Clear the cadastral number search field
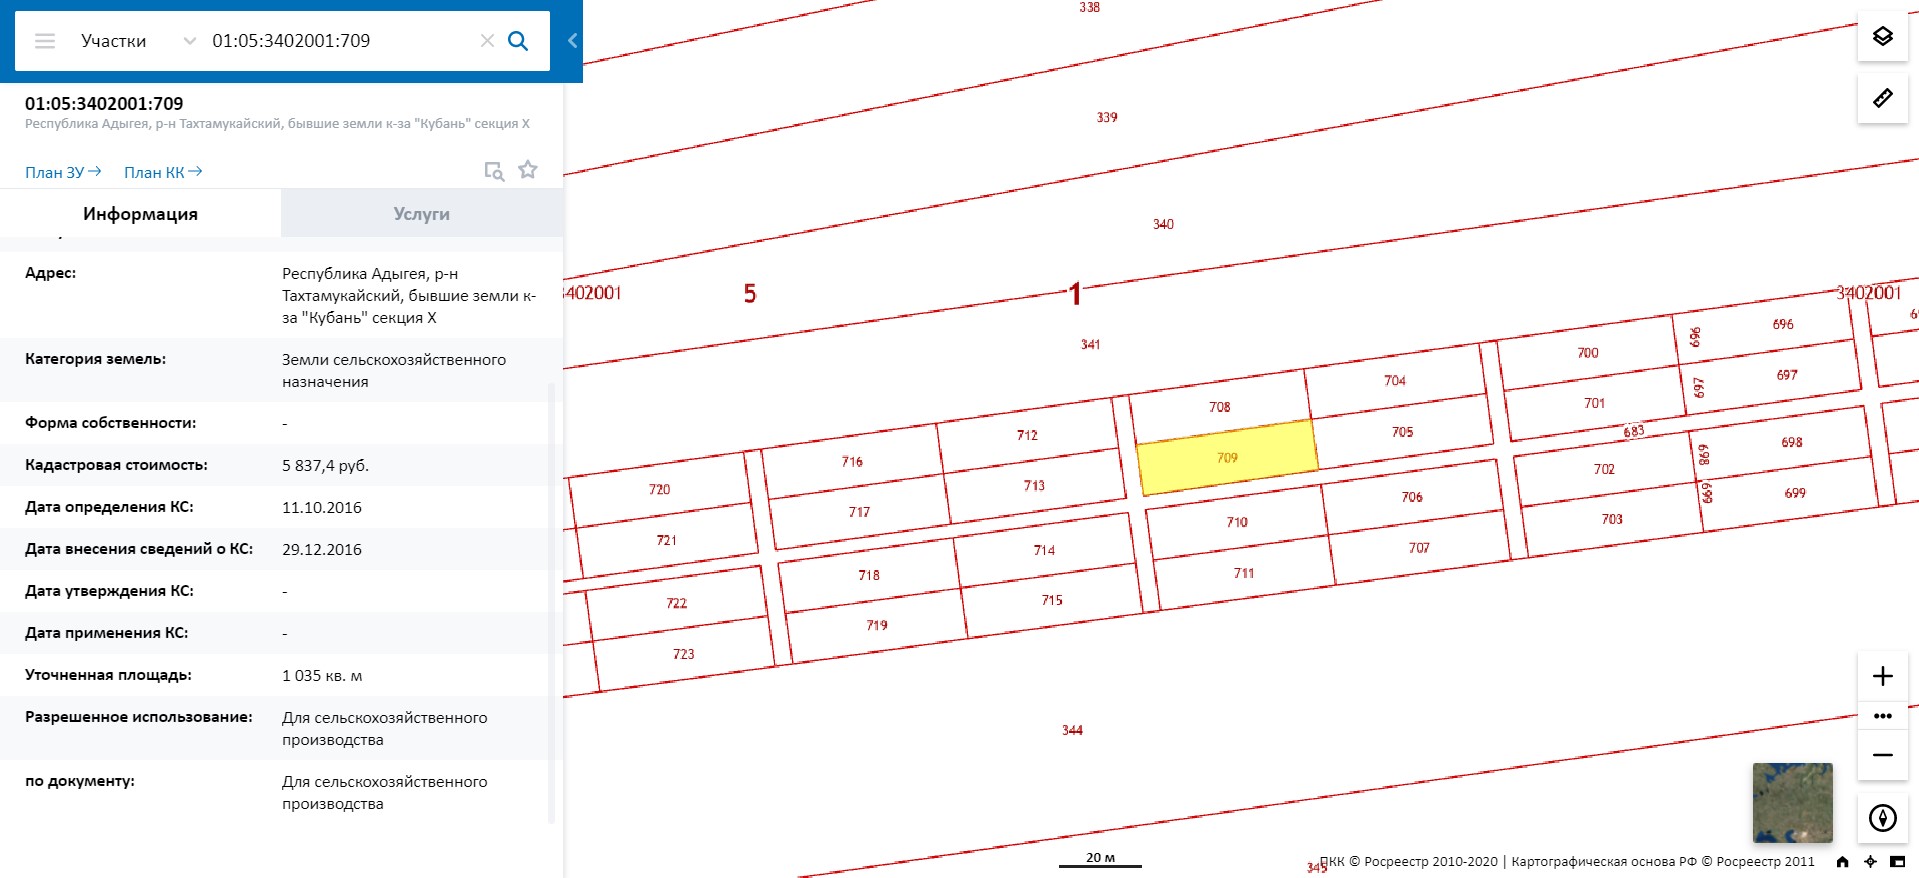This screenshot has height=878, width=1919. [487, 41]
